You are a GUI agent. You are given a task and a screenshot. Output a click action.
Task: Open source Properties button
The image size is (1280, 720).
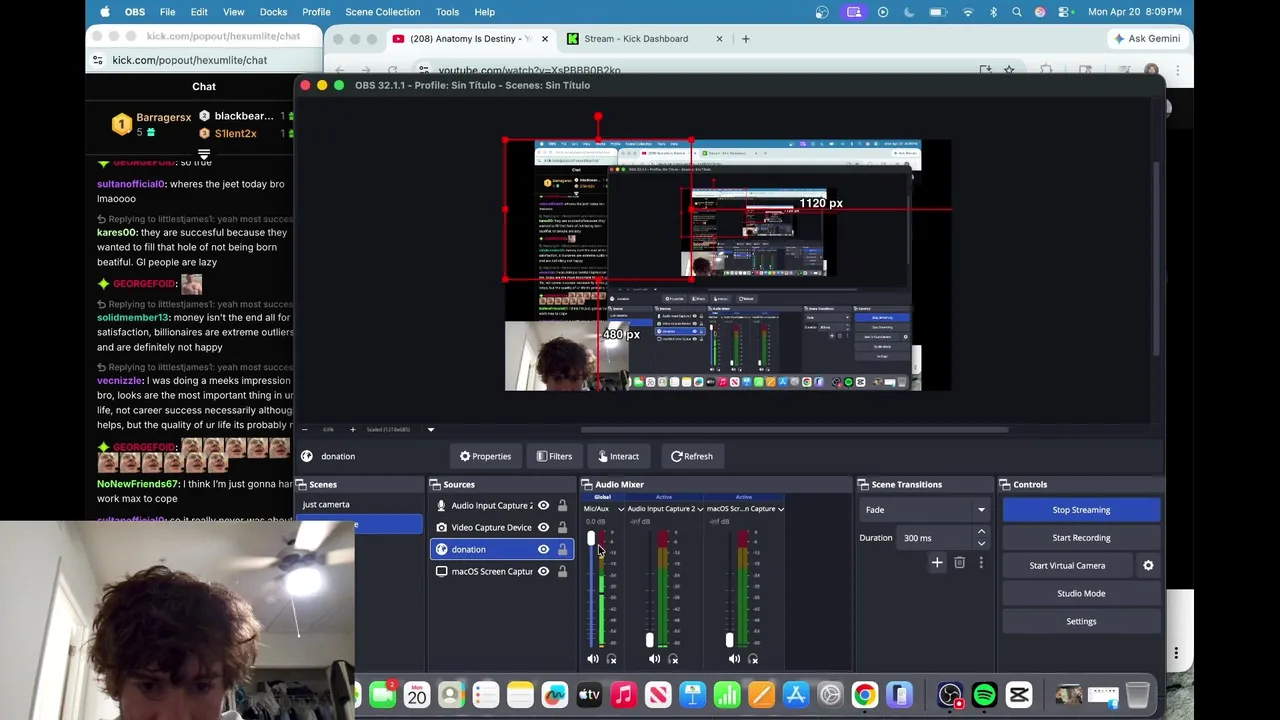485,456
